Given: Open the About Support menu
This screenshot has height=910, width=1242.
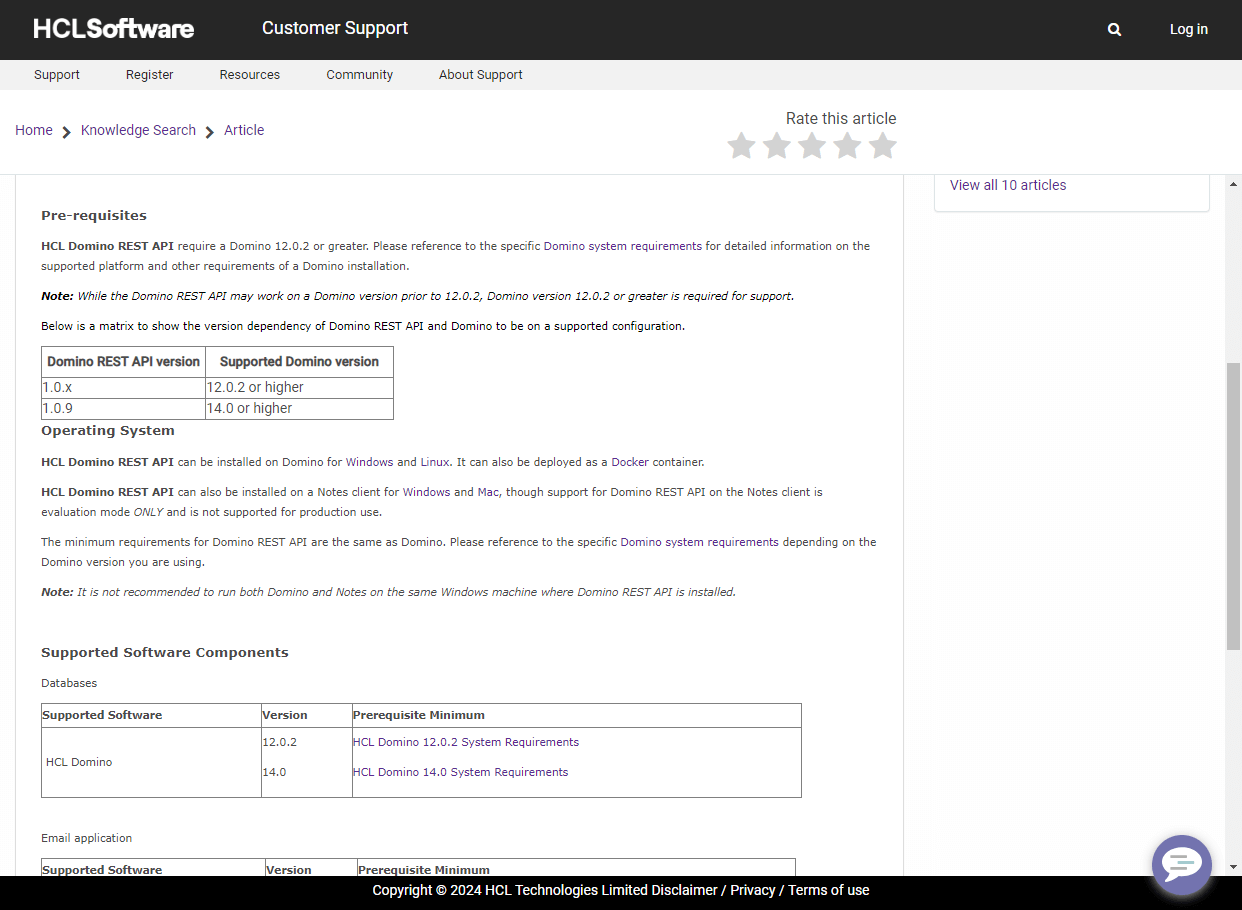Looking at the screenshot, I should tap(481, 75).
